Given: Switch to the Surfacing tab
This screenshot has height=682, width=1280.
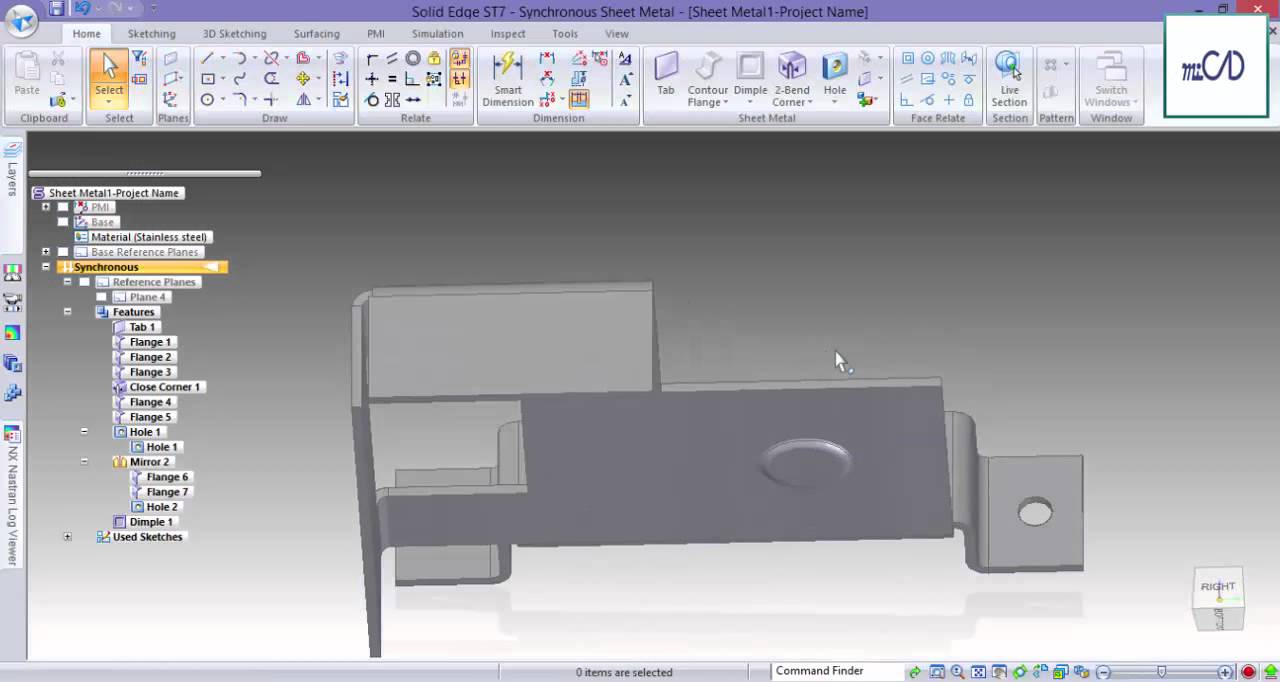Looking at the screenshot, I should 316,34.
